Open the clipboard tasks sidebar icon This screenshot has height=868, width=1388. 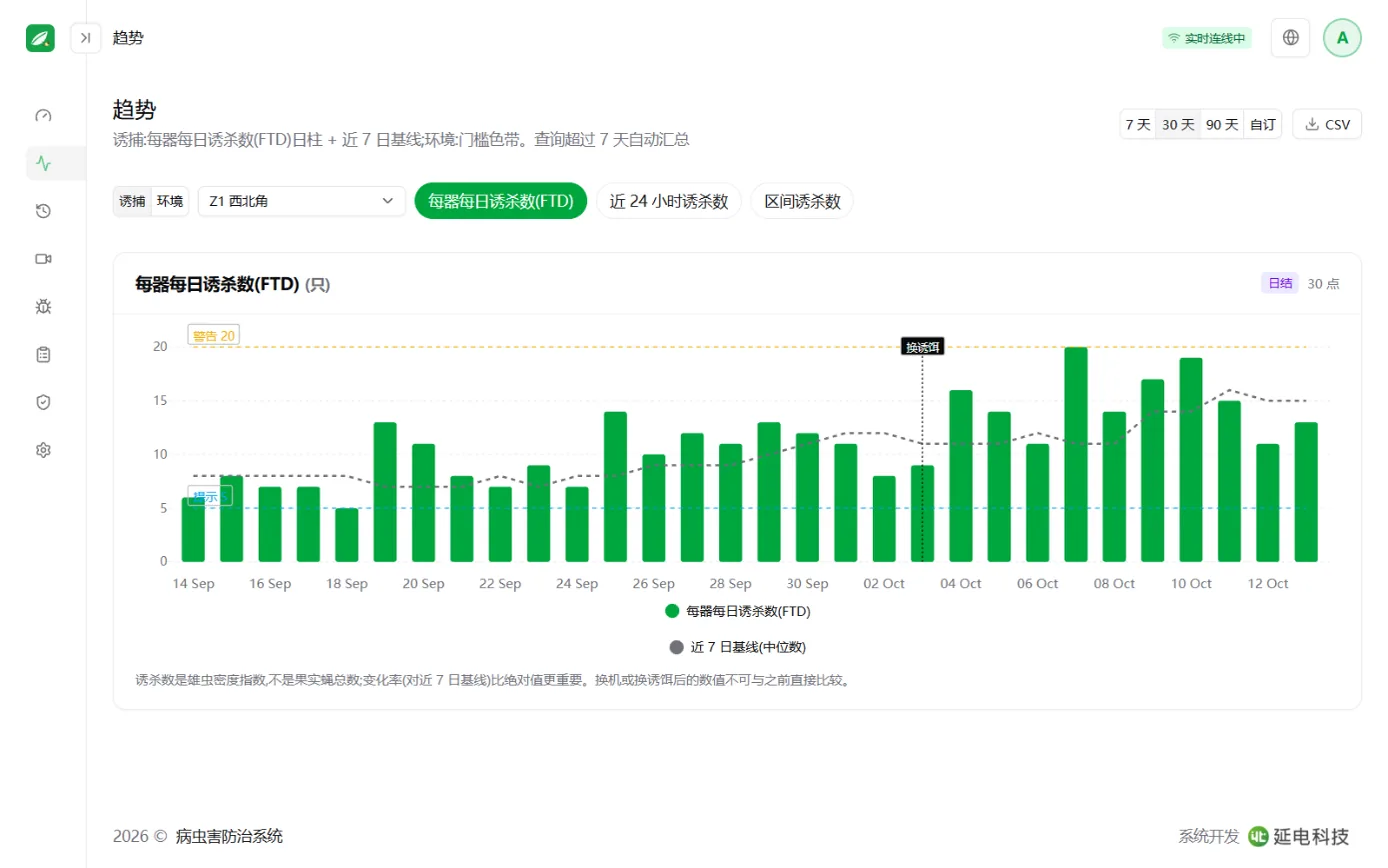43,354
